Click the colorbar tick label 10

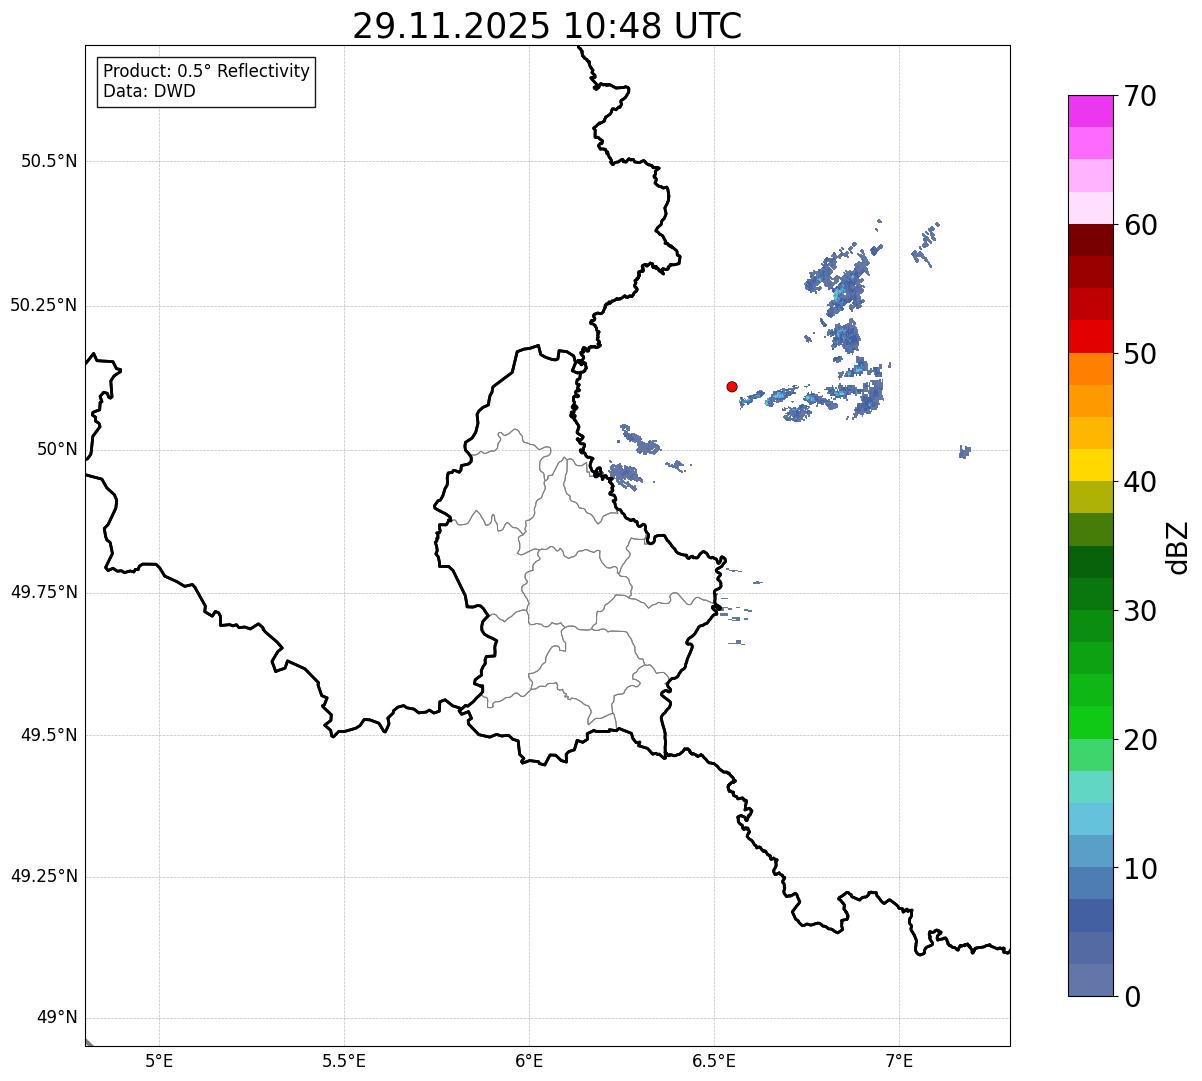[x=1140, y=868]
